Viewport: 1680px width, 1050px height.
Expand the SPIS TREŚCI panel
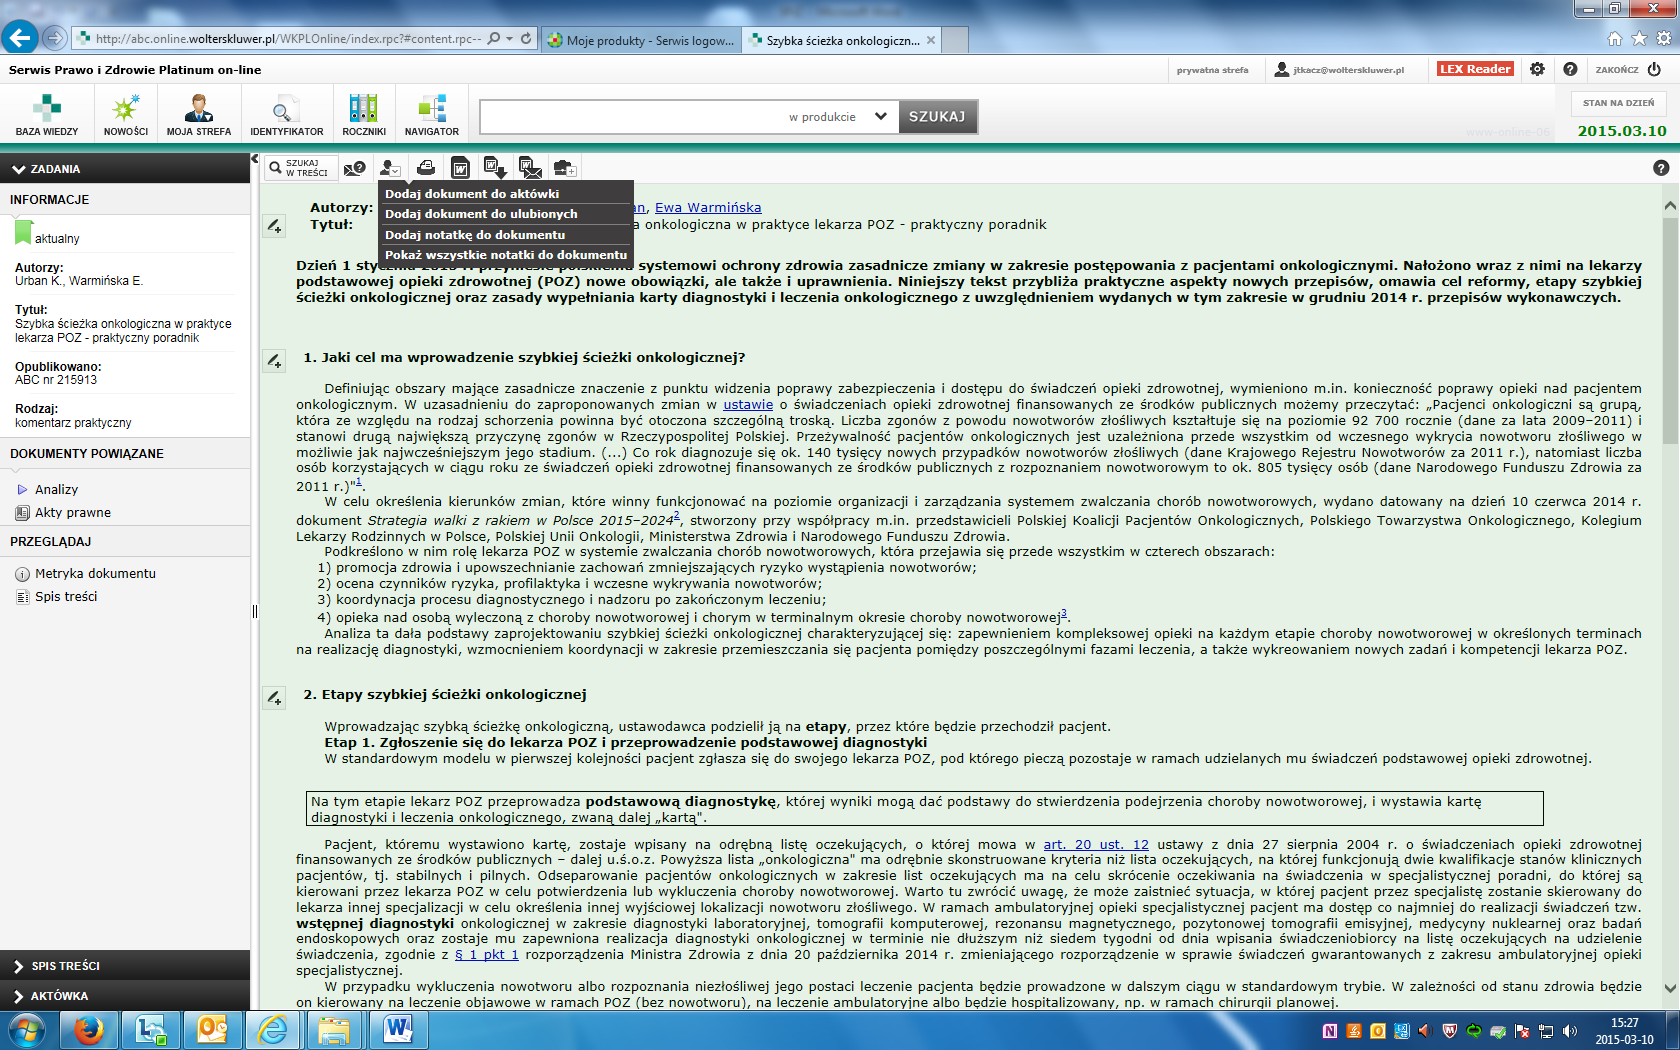125,965
